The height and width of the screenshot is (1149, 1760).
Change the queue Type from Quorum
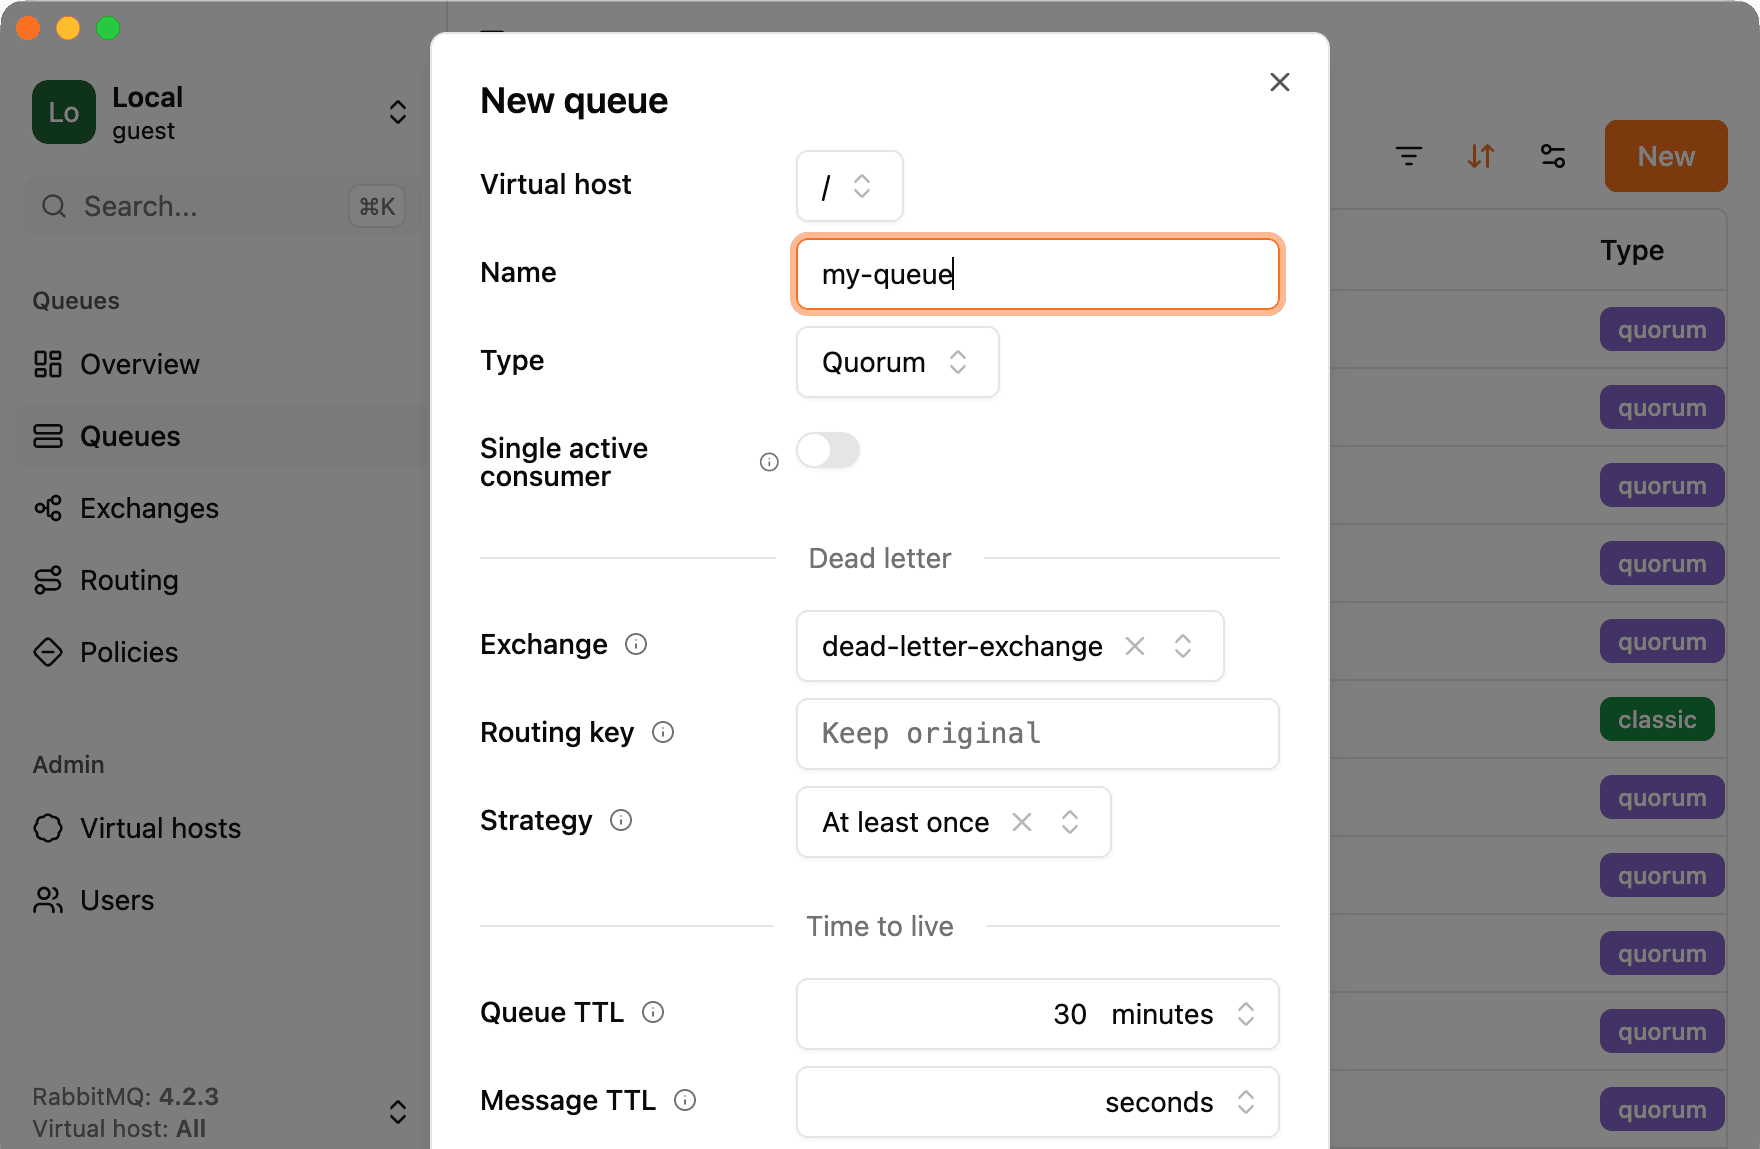pos(896,362)
